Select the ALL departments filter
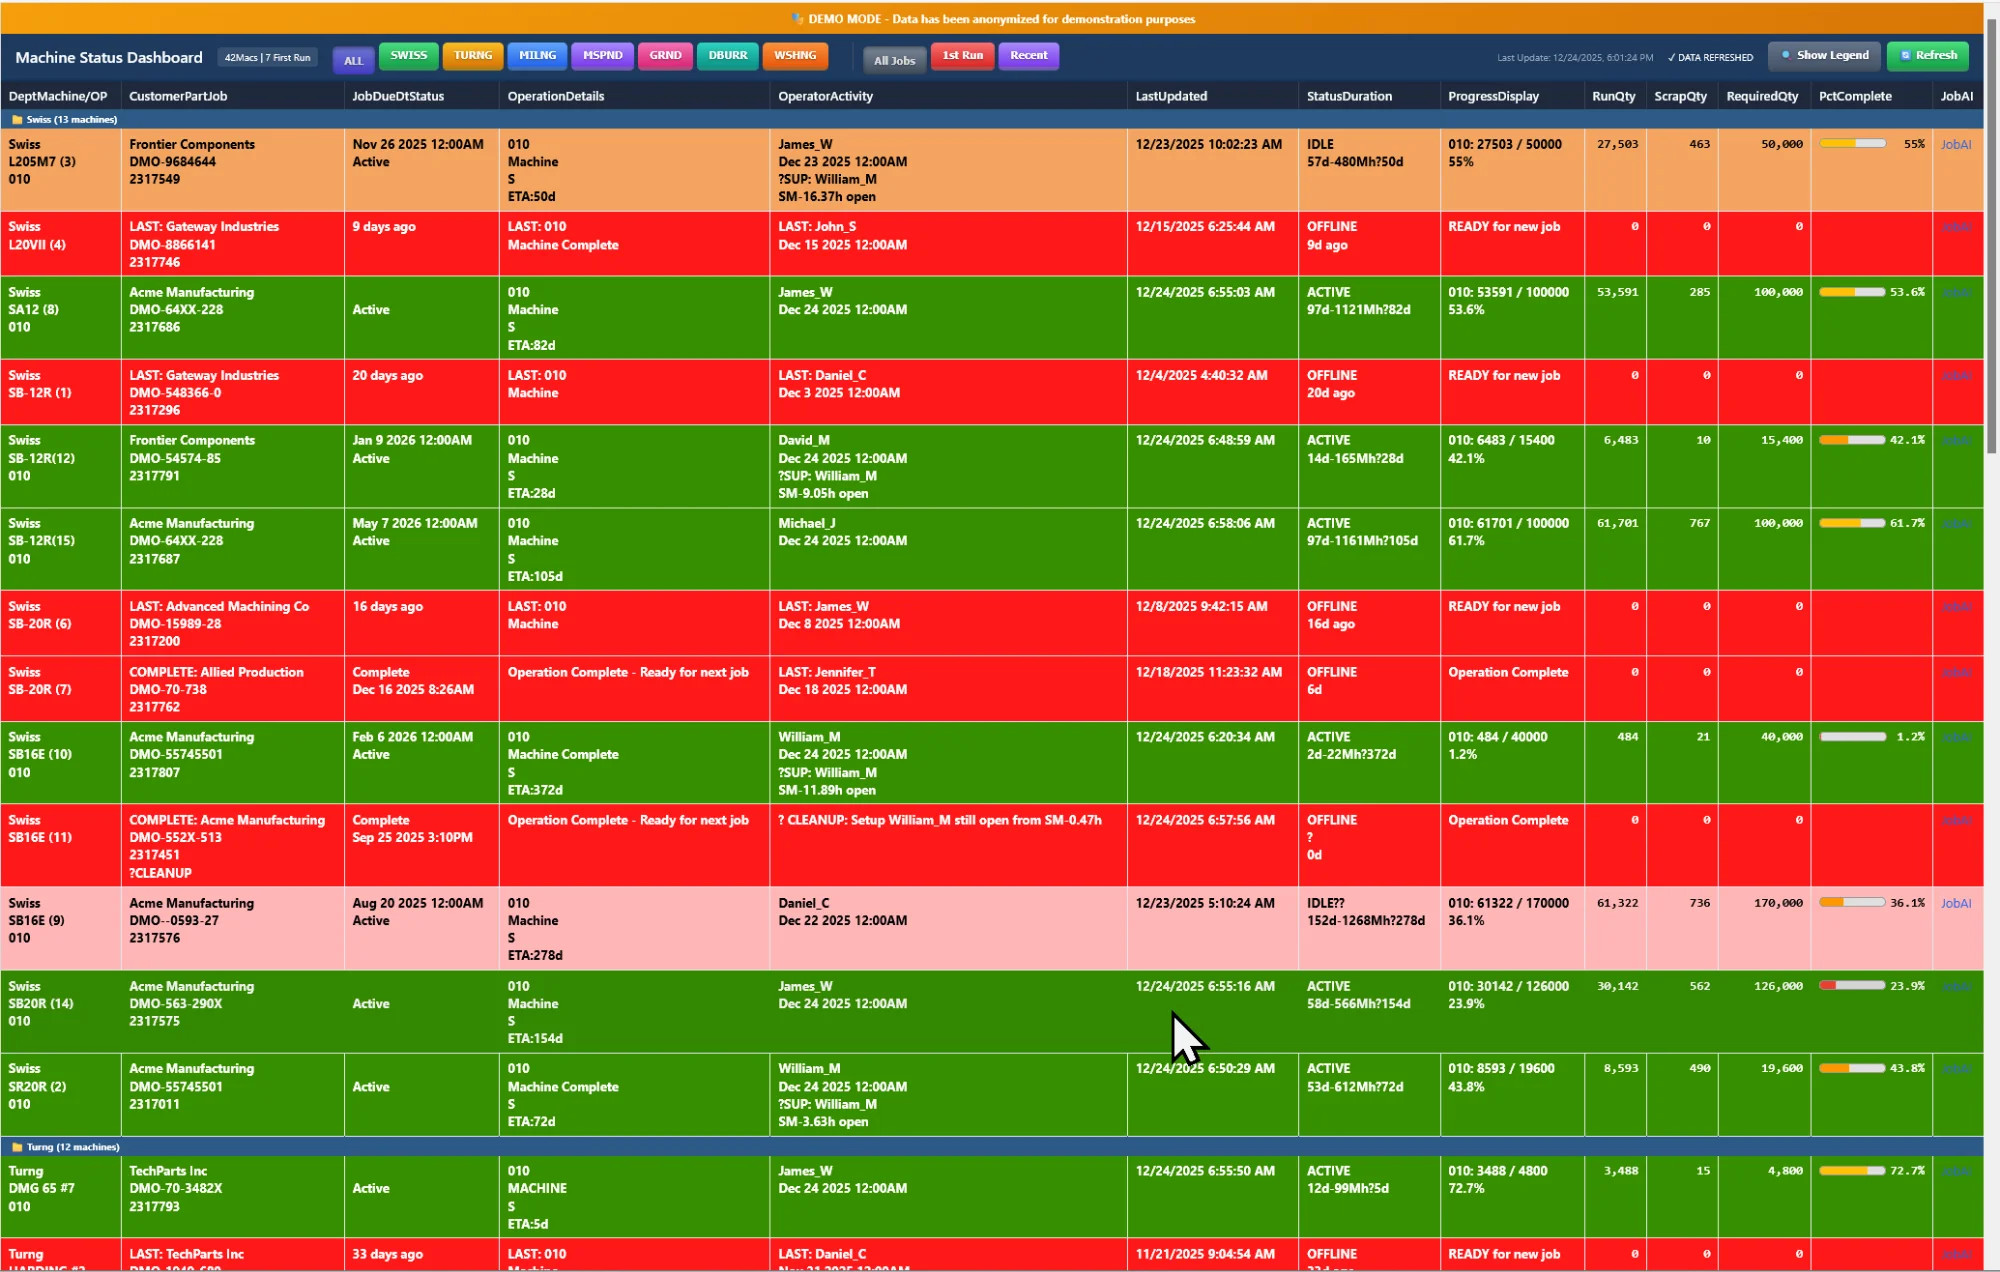The width and height of the screenshot is (2000, 1272). click(353, 60)
